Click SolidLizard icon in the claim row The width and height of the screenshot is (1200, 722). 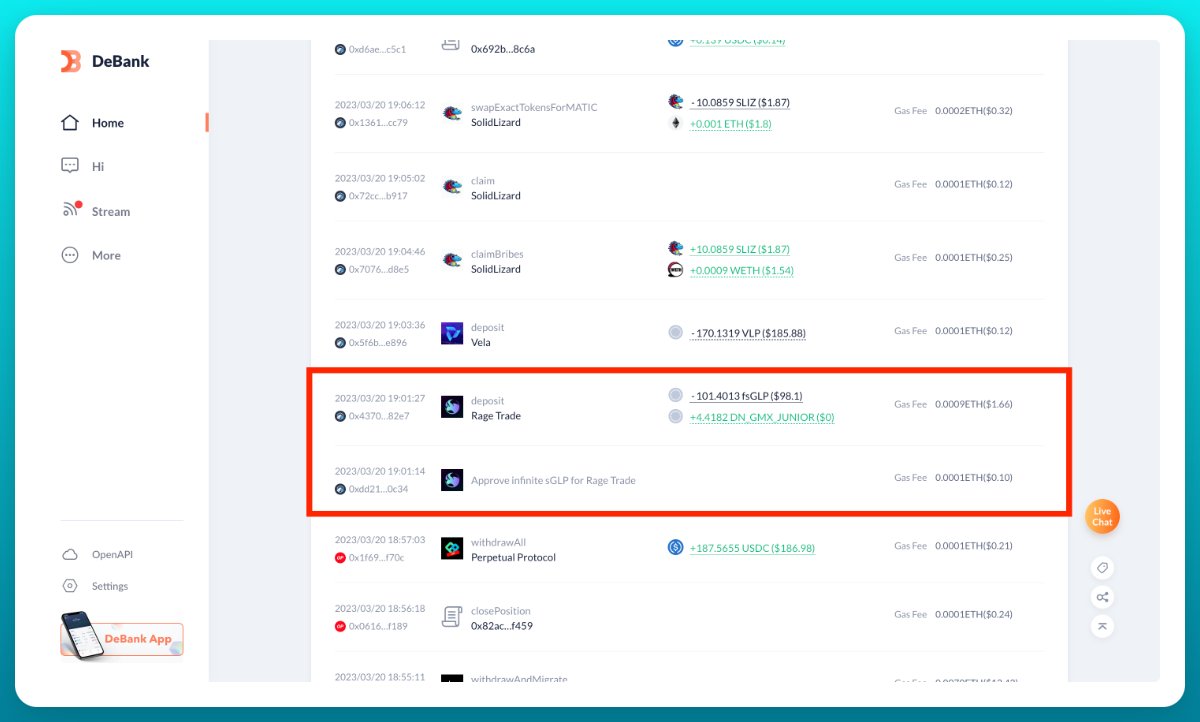pos(452,187)
